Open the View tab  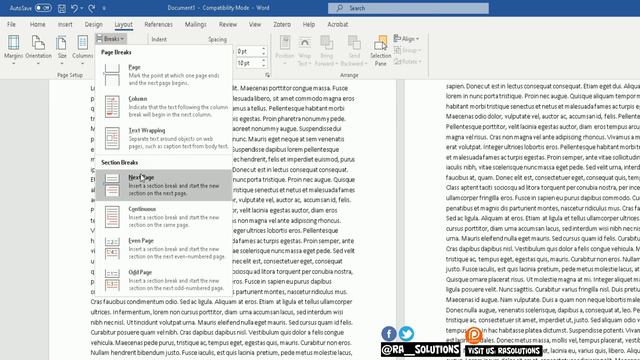255,24
